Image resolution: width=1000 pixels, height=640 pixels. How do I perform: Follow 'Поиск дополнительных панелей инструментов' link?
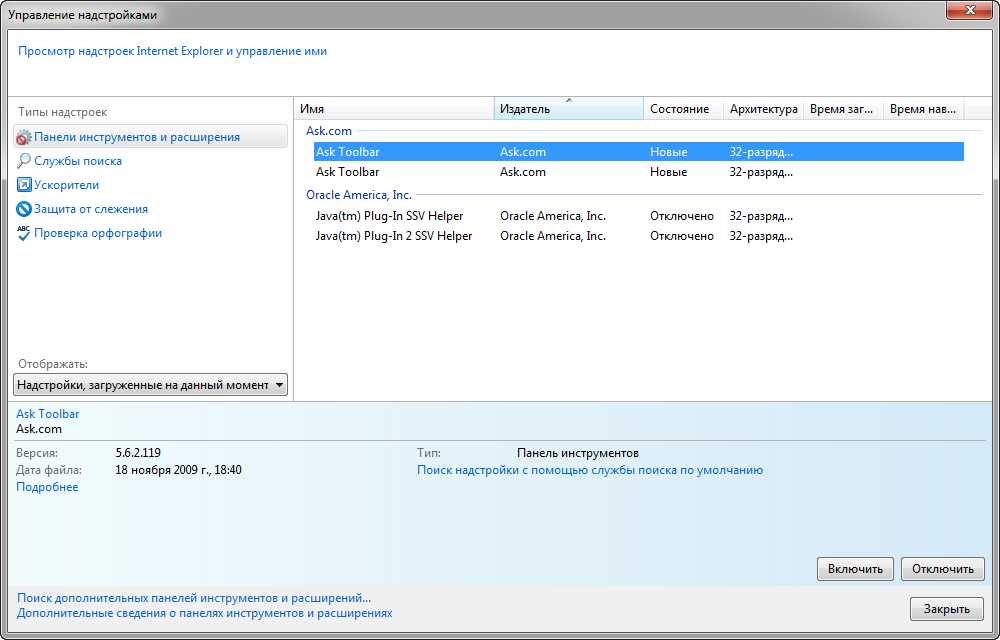coord(194,598)
